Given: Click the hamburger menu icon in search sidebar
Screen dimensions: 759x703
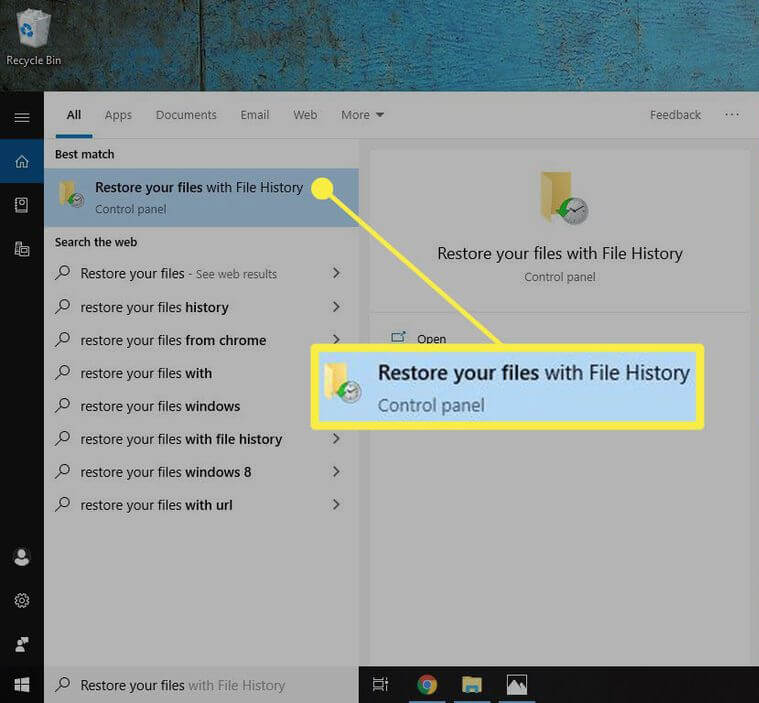Looking at the screenshot, I should tap(21, 118).
